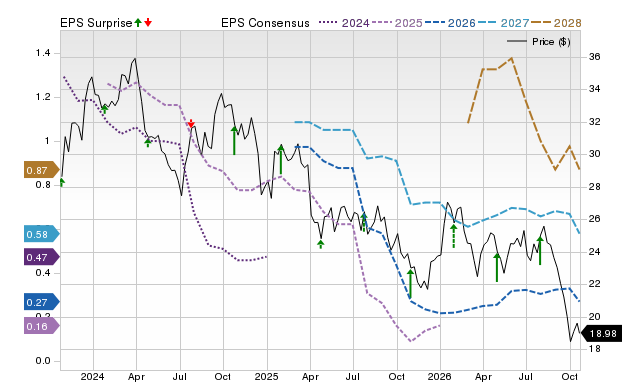Image resolution: width=640 pixels, height=382 pixels.
Task: Click the 26 price axis label
Action: [x=595, y=219]
